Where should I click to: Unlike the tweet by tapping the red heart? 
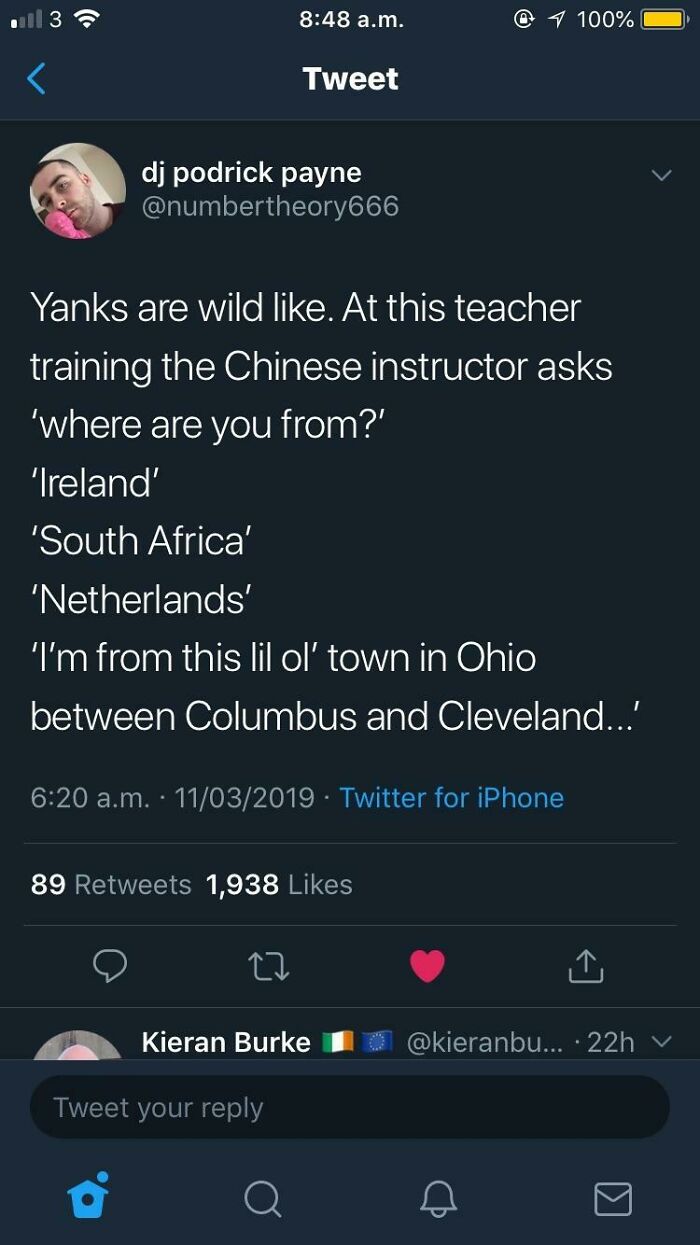428,966
